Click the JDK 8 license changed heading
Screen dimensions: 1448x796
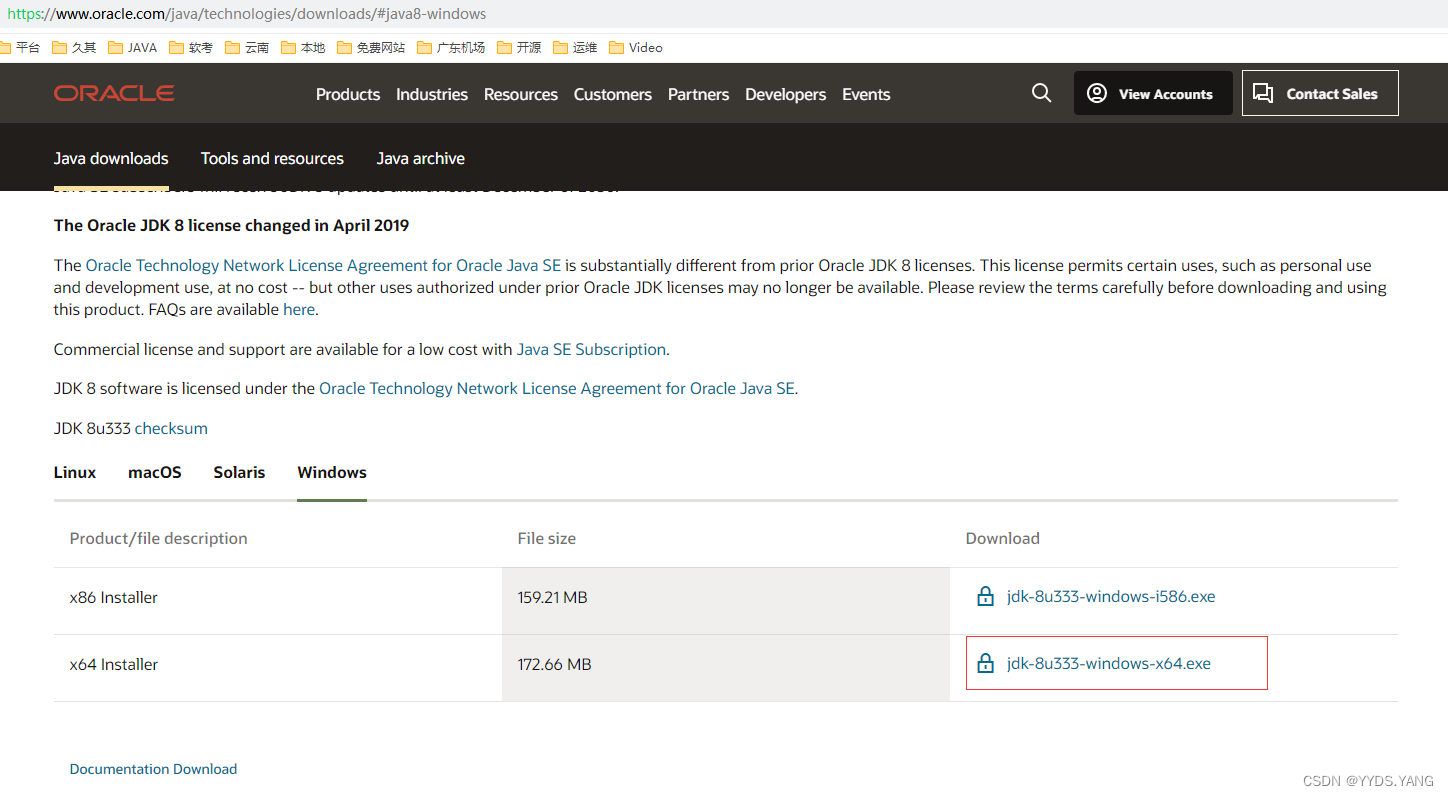232,225
